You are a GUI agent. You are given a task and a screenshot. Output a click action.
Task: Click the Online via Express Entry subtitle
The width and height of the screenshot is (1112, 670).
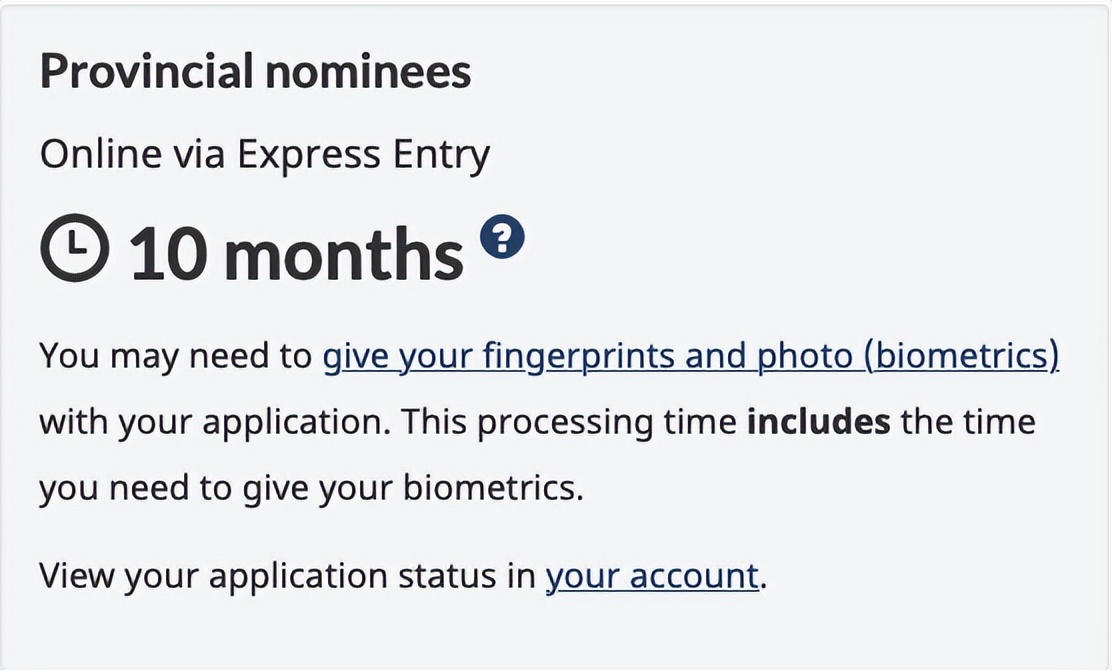[x=265, y=155]
